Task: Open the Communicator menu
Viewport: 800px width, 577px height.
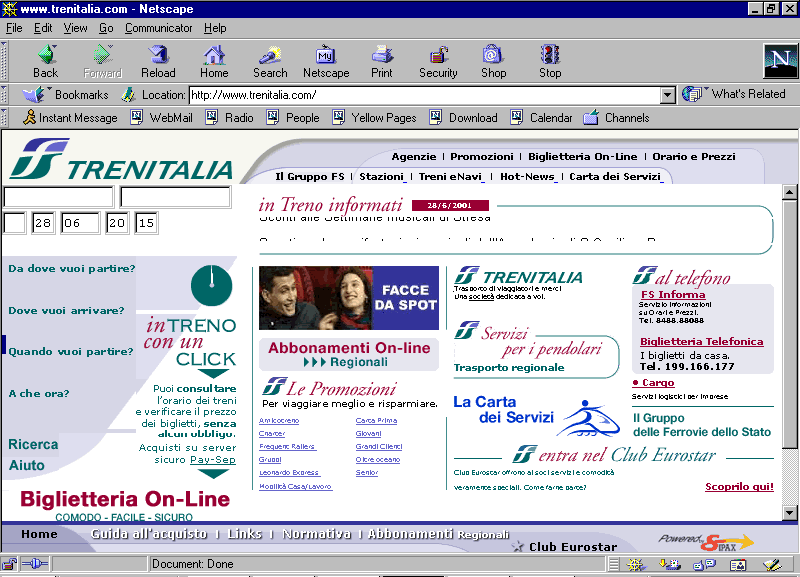Action: click(158, 28)
